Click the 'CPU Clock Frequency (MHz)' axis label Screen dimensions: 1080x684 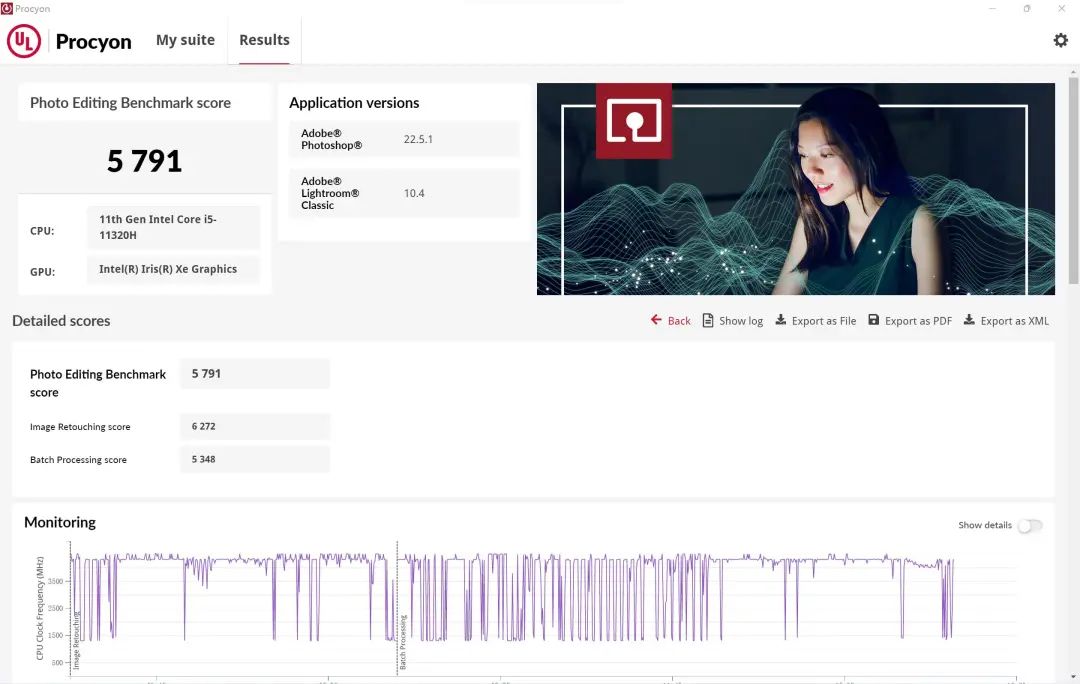(40, 608)
